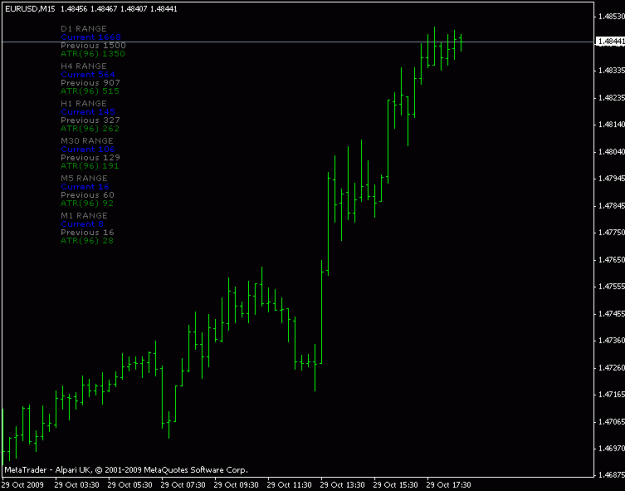Select the 'ATR(96) 1350' reading

(x=93, y=54)
